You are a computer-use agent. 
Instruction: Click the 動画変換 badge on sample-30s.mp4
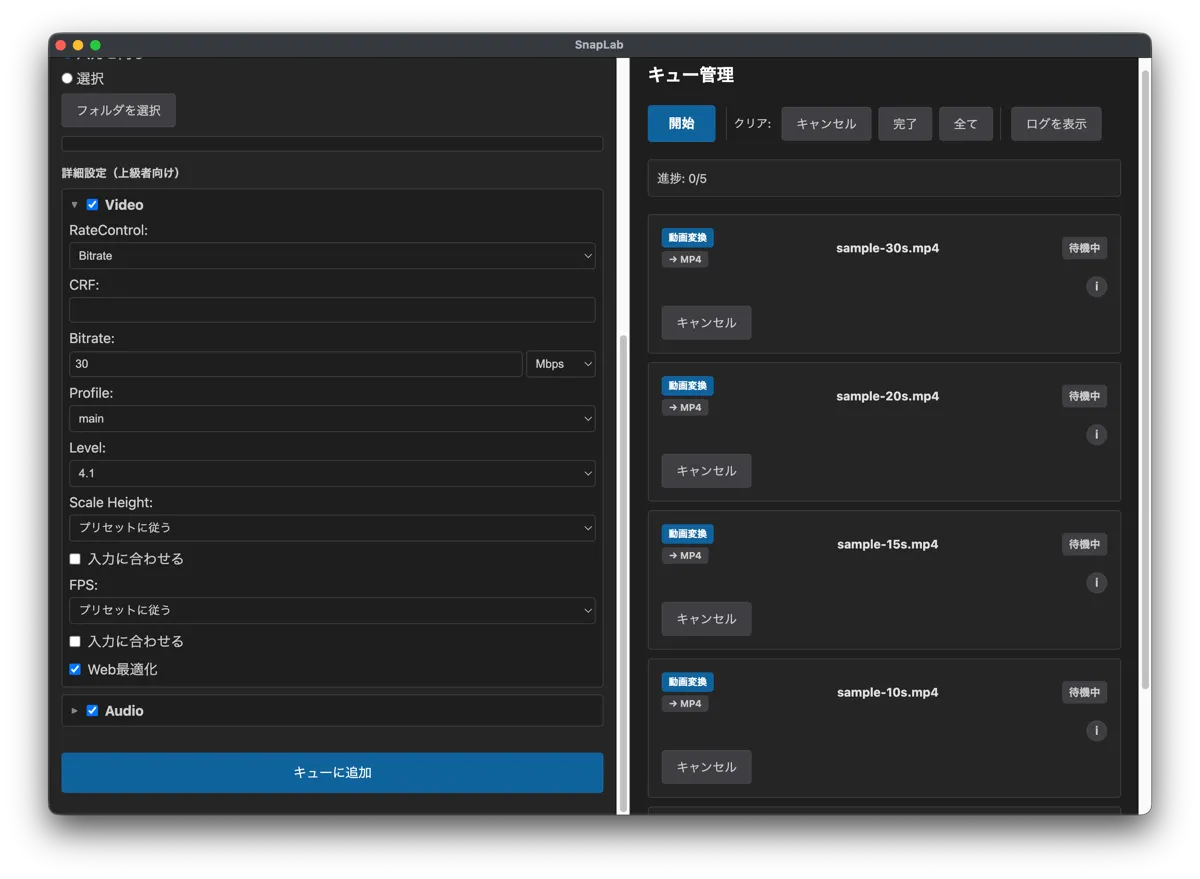[687, 237]
